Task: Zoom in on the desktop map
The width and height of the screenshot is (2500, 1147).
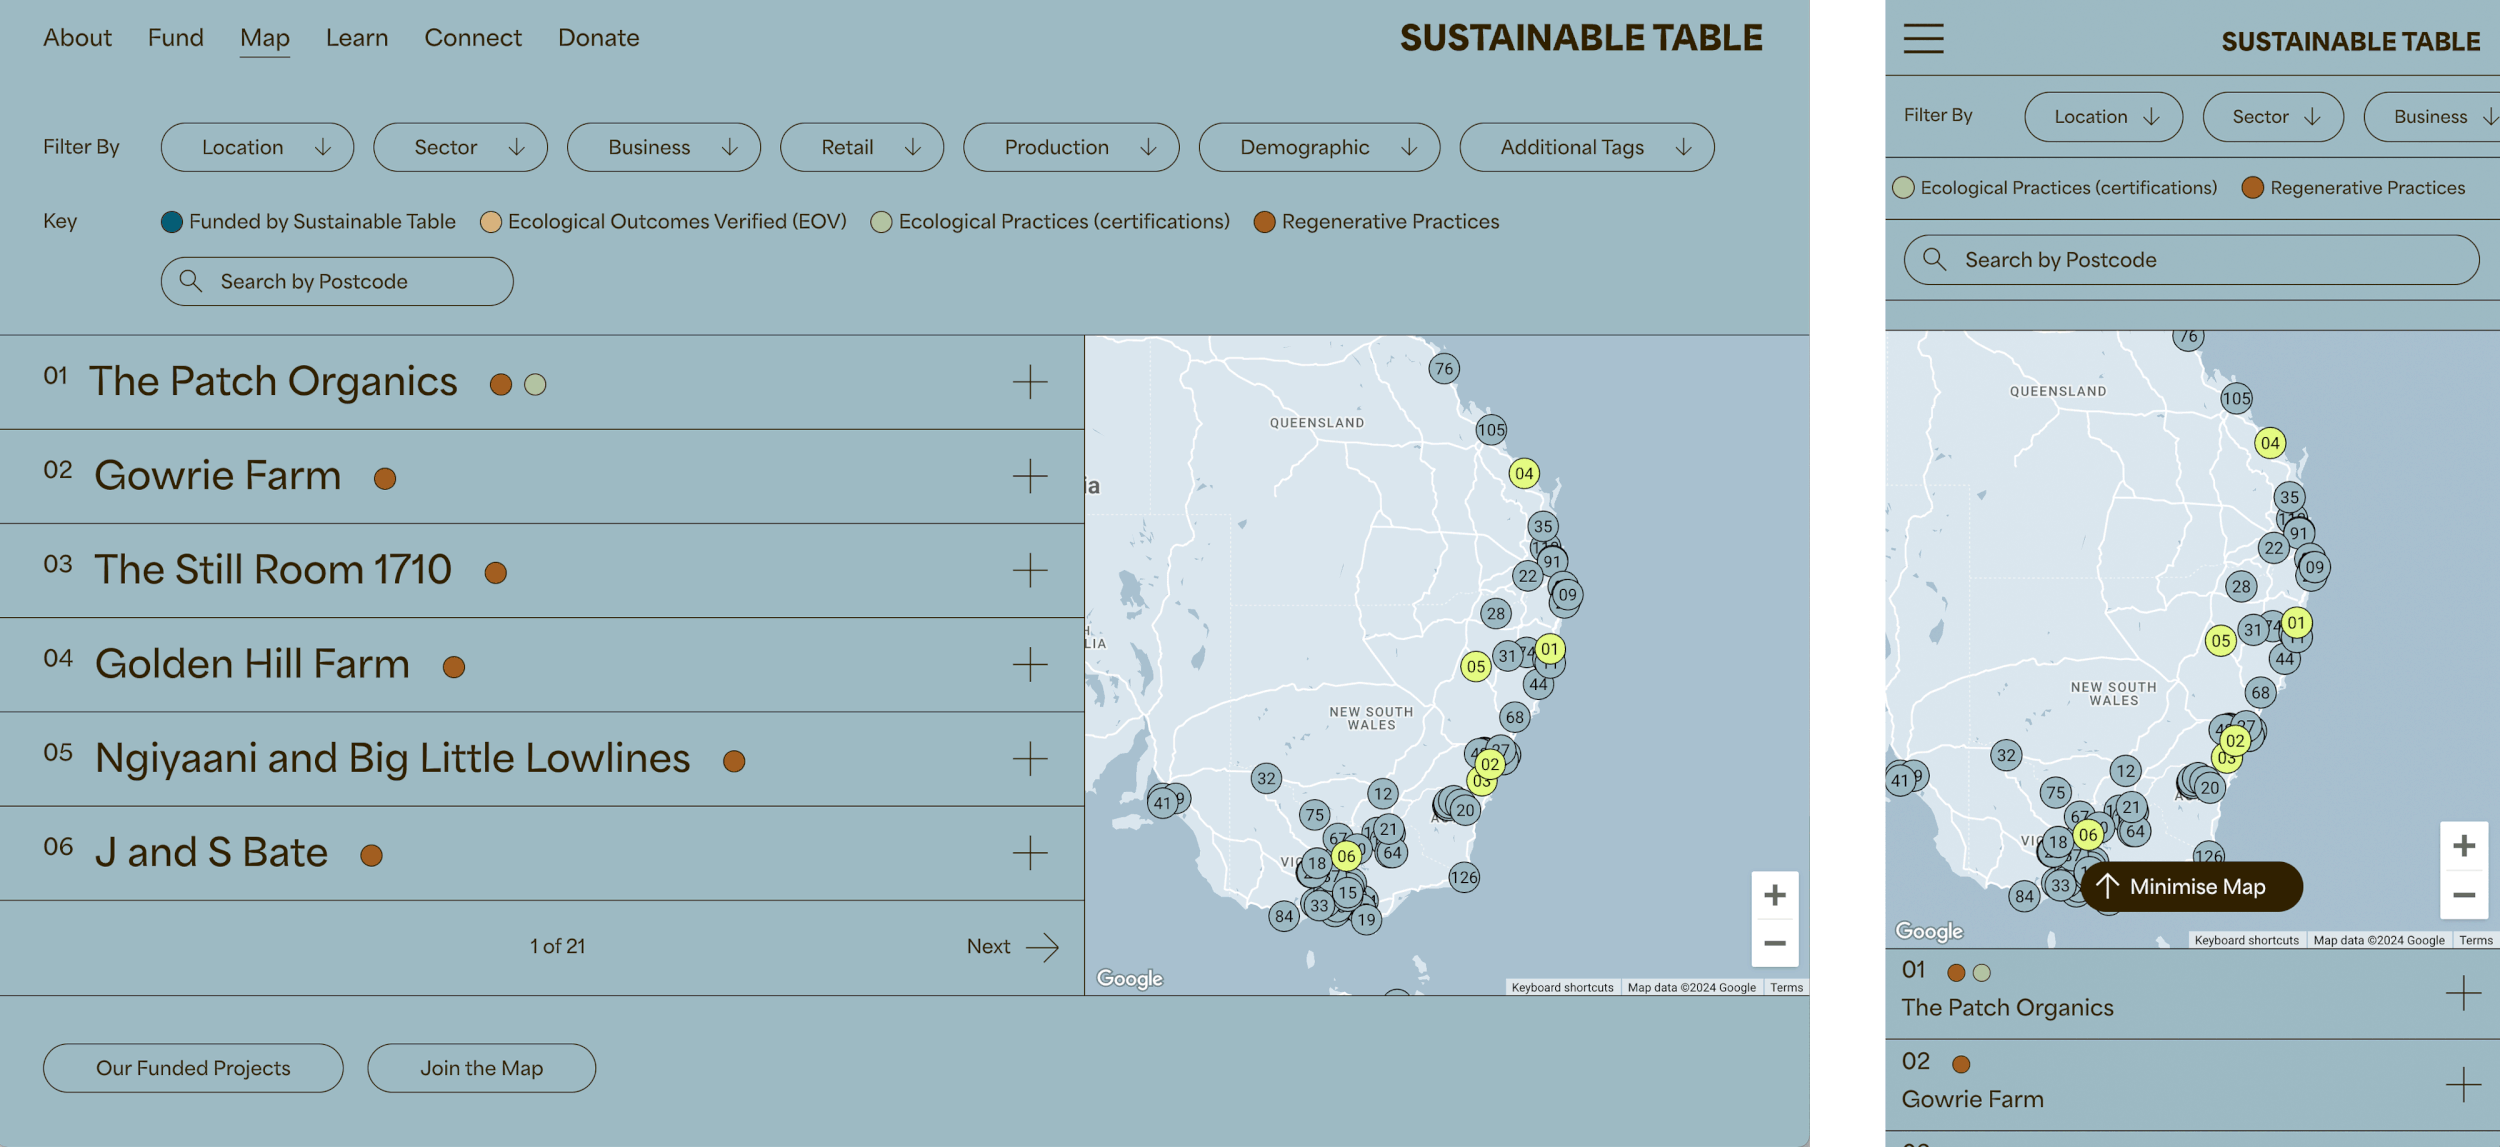Action: [1774, 895]
